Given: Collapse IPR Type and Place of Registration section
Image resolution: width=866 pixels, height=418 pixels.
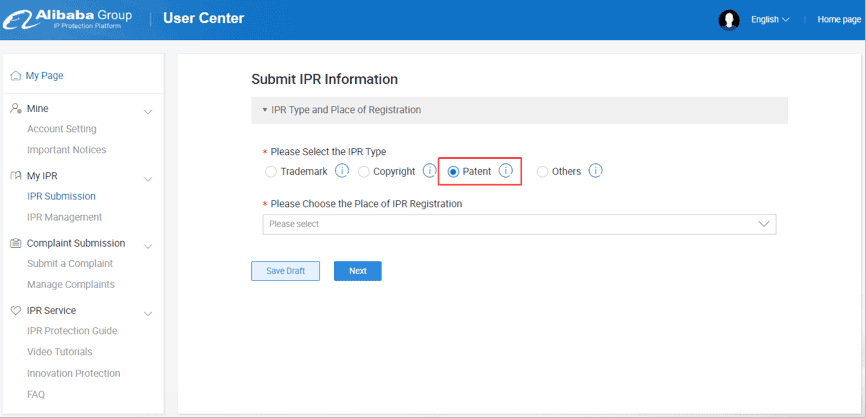Looking at the screenshot, I should tap(265, 110).
